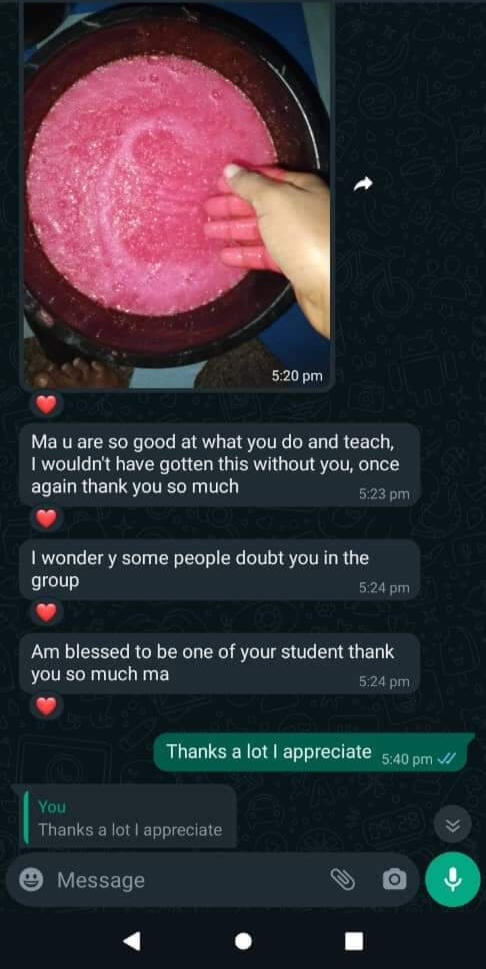This screenshot has width=486, height=969.
Task: Select the "Thanks a lot I appreciate" sent bubble
Action: (x=314, y=752)
